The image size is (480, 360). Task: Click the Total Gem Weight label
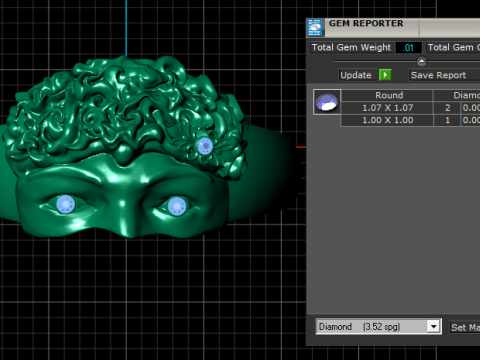351,47
